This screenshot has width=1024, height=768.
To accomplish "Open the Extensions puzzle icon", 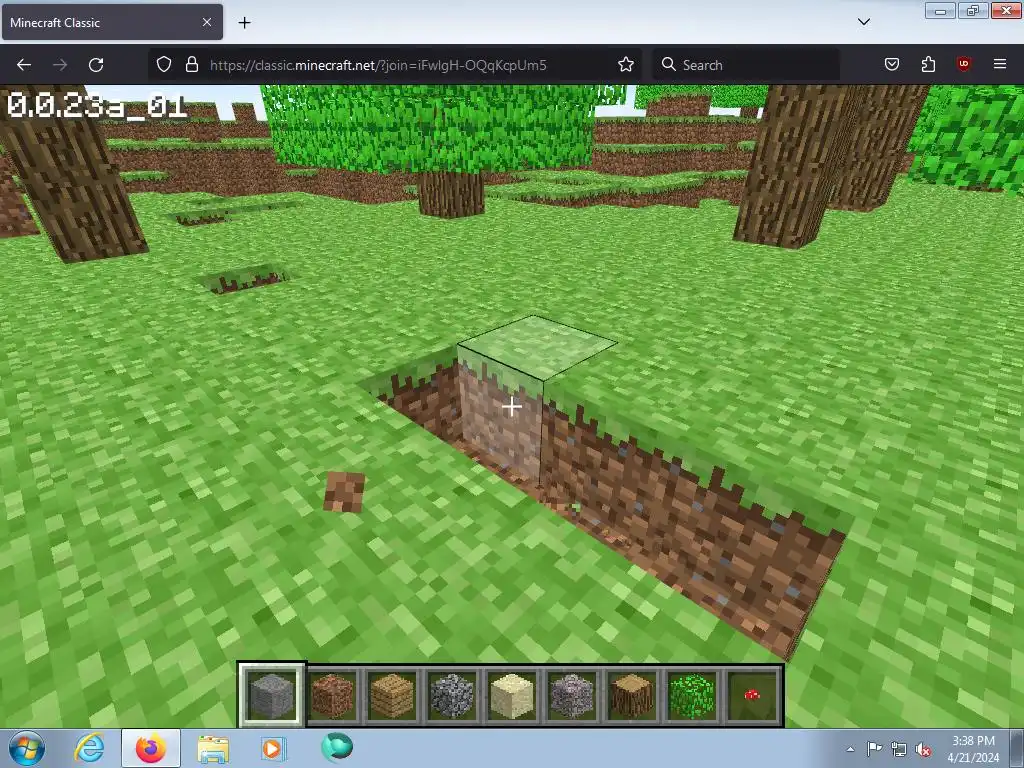I will tap(928, 65).
